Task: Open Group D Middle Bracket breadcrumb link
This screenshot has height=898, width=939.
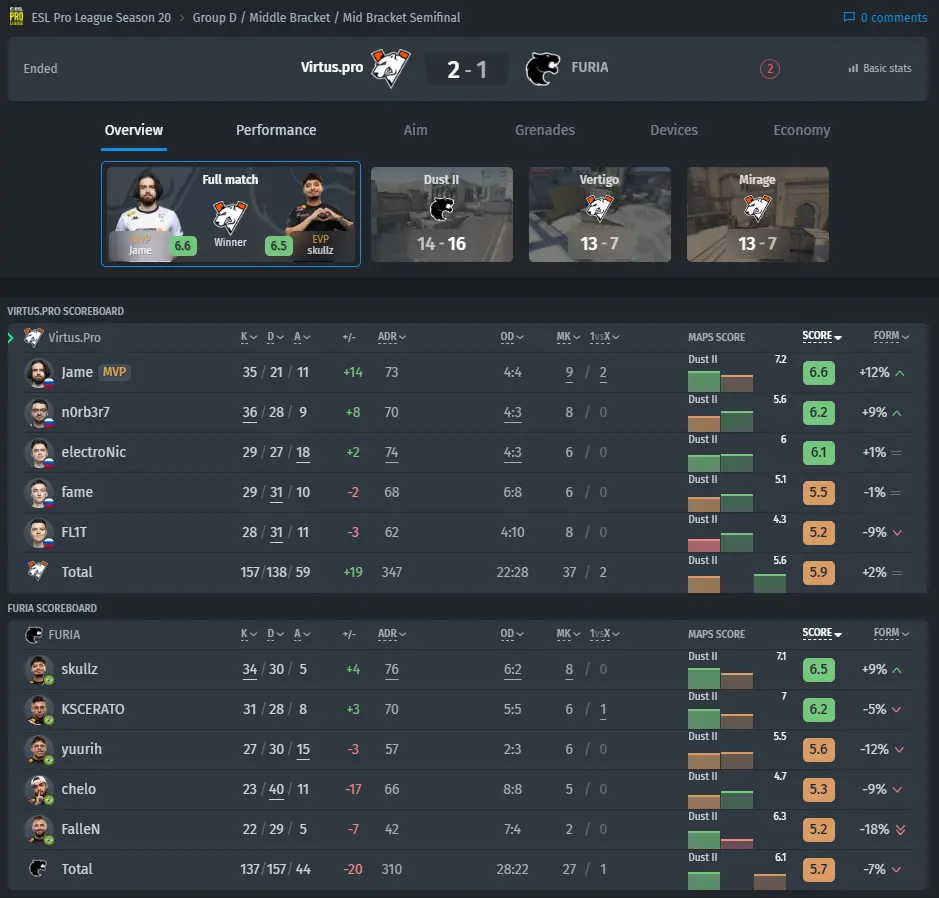Action: click(326, 18)
